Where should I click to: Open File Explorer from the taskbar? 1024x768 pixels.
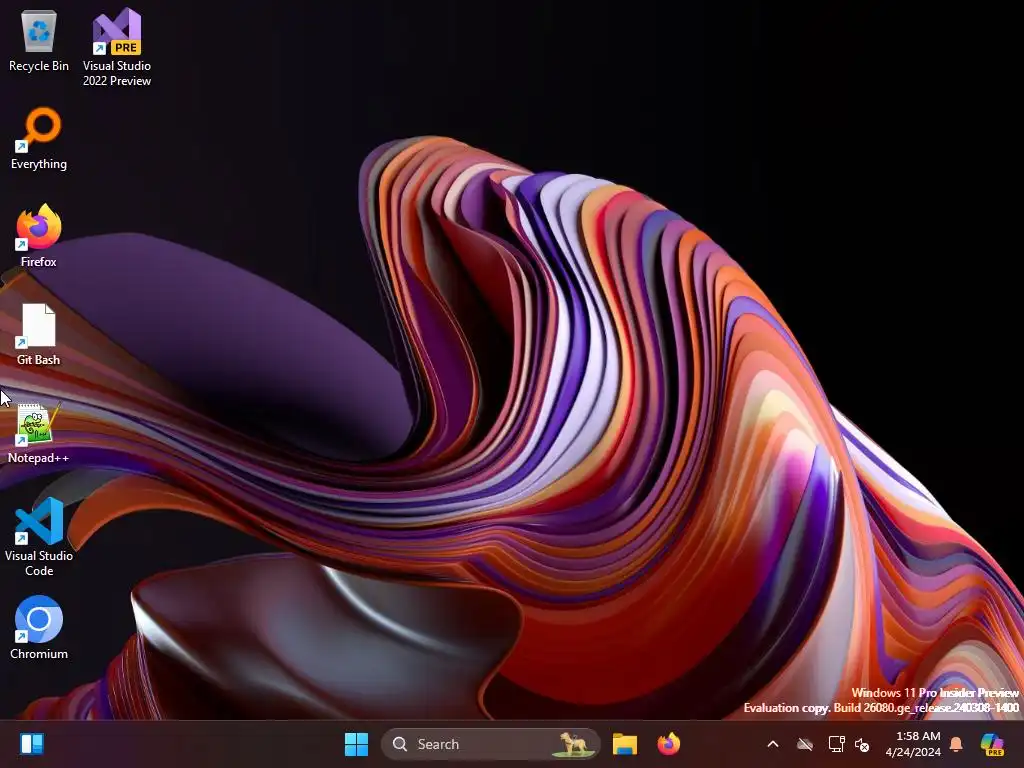[x=625, y=744]
